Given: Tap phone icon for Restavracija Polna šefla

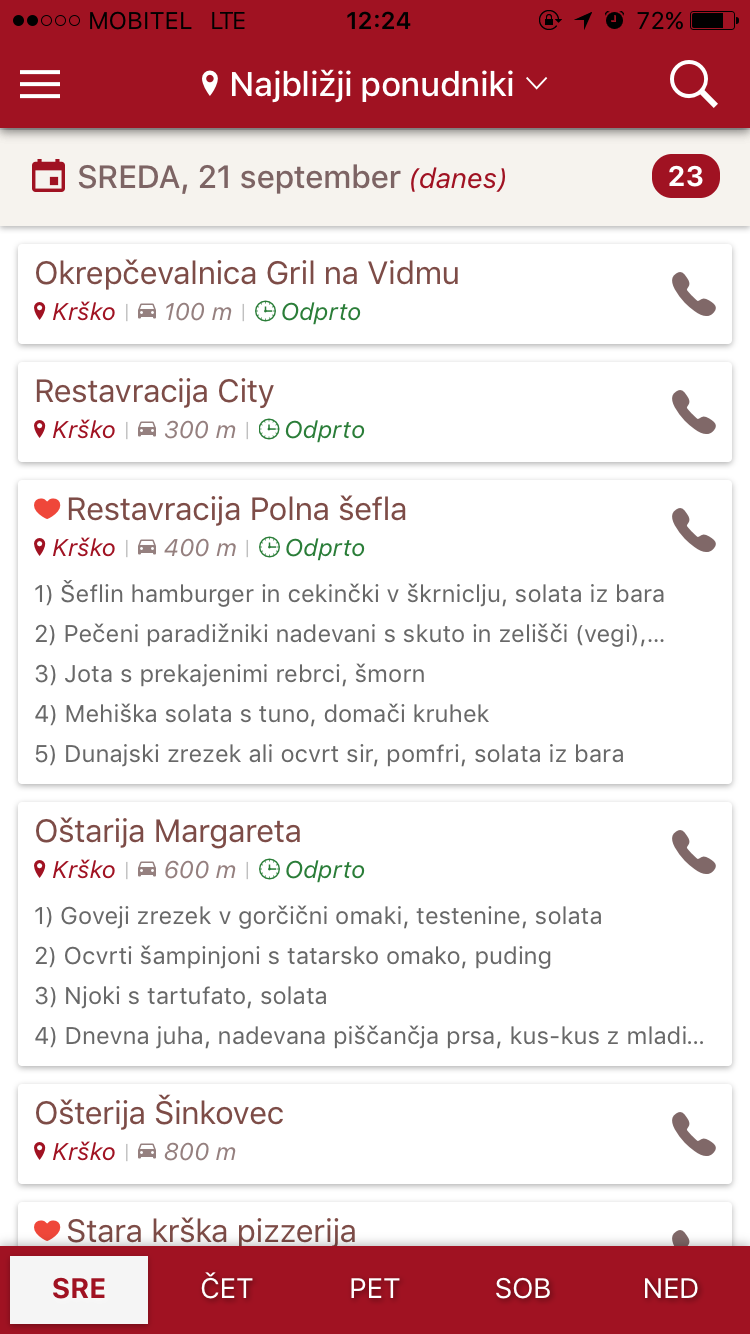Looking at the screenshot, I should click(693, 530).
